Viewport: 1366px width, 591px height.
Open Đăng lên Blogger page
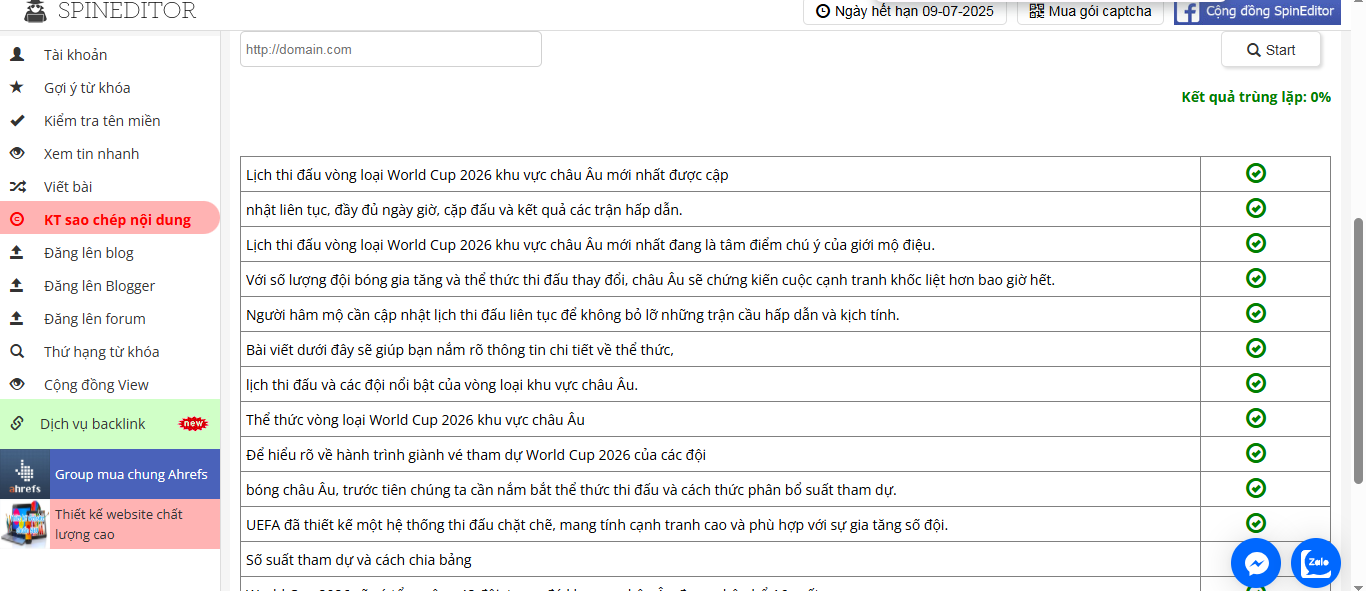(110, 285)
